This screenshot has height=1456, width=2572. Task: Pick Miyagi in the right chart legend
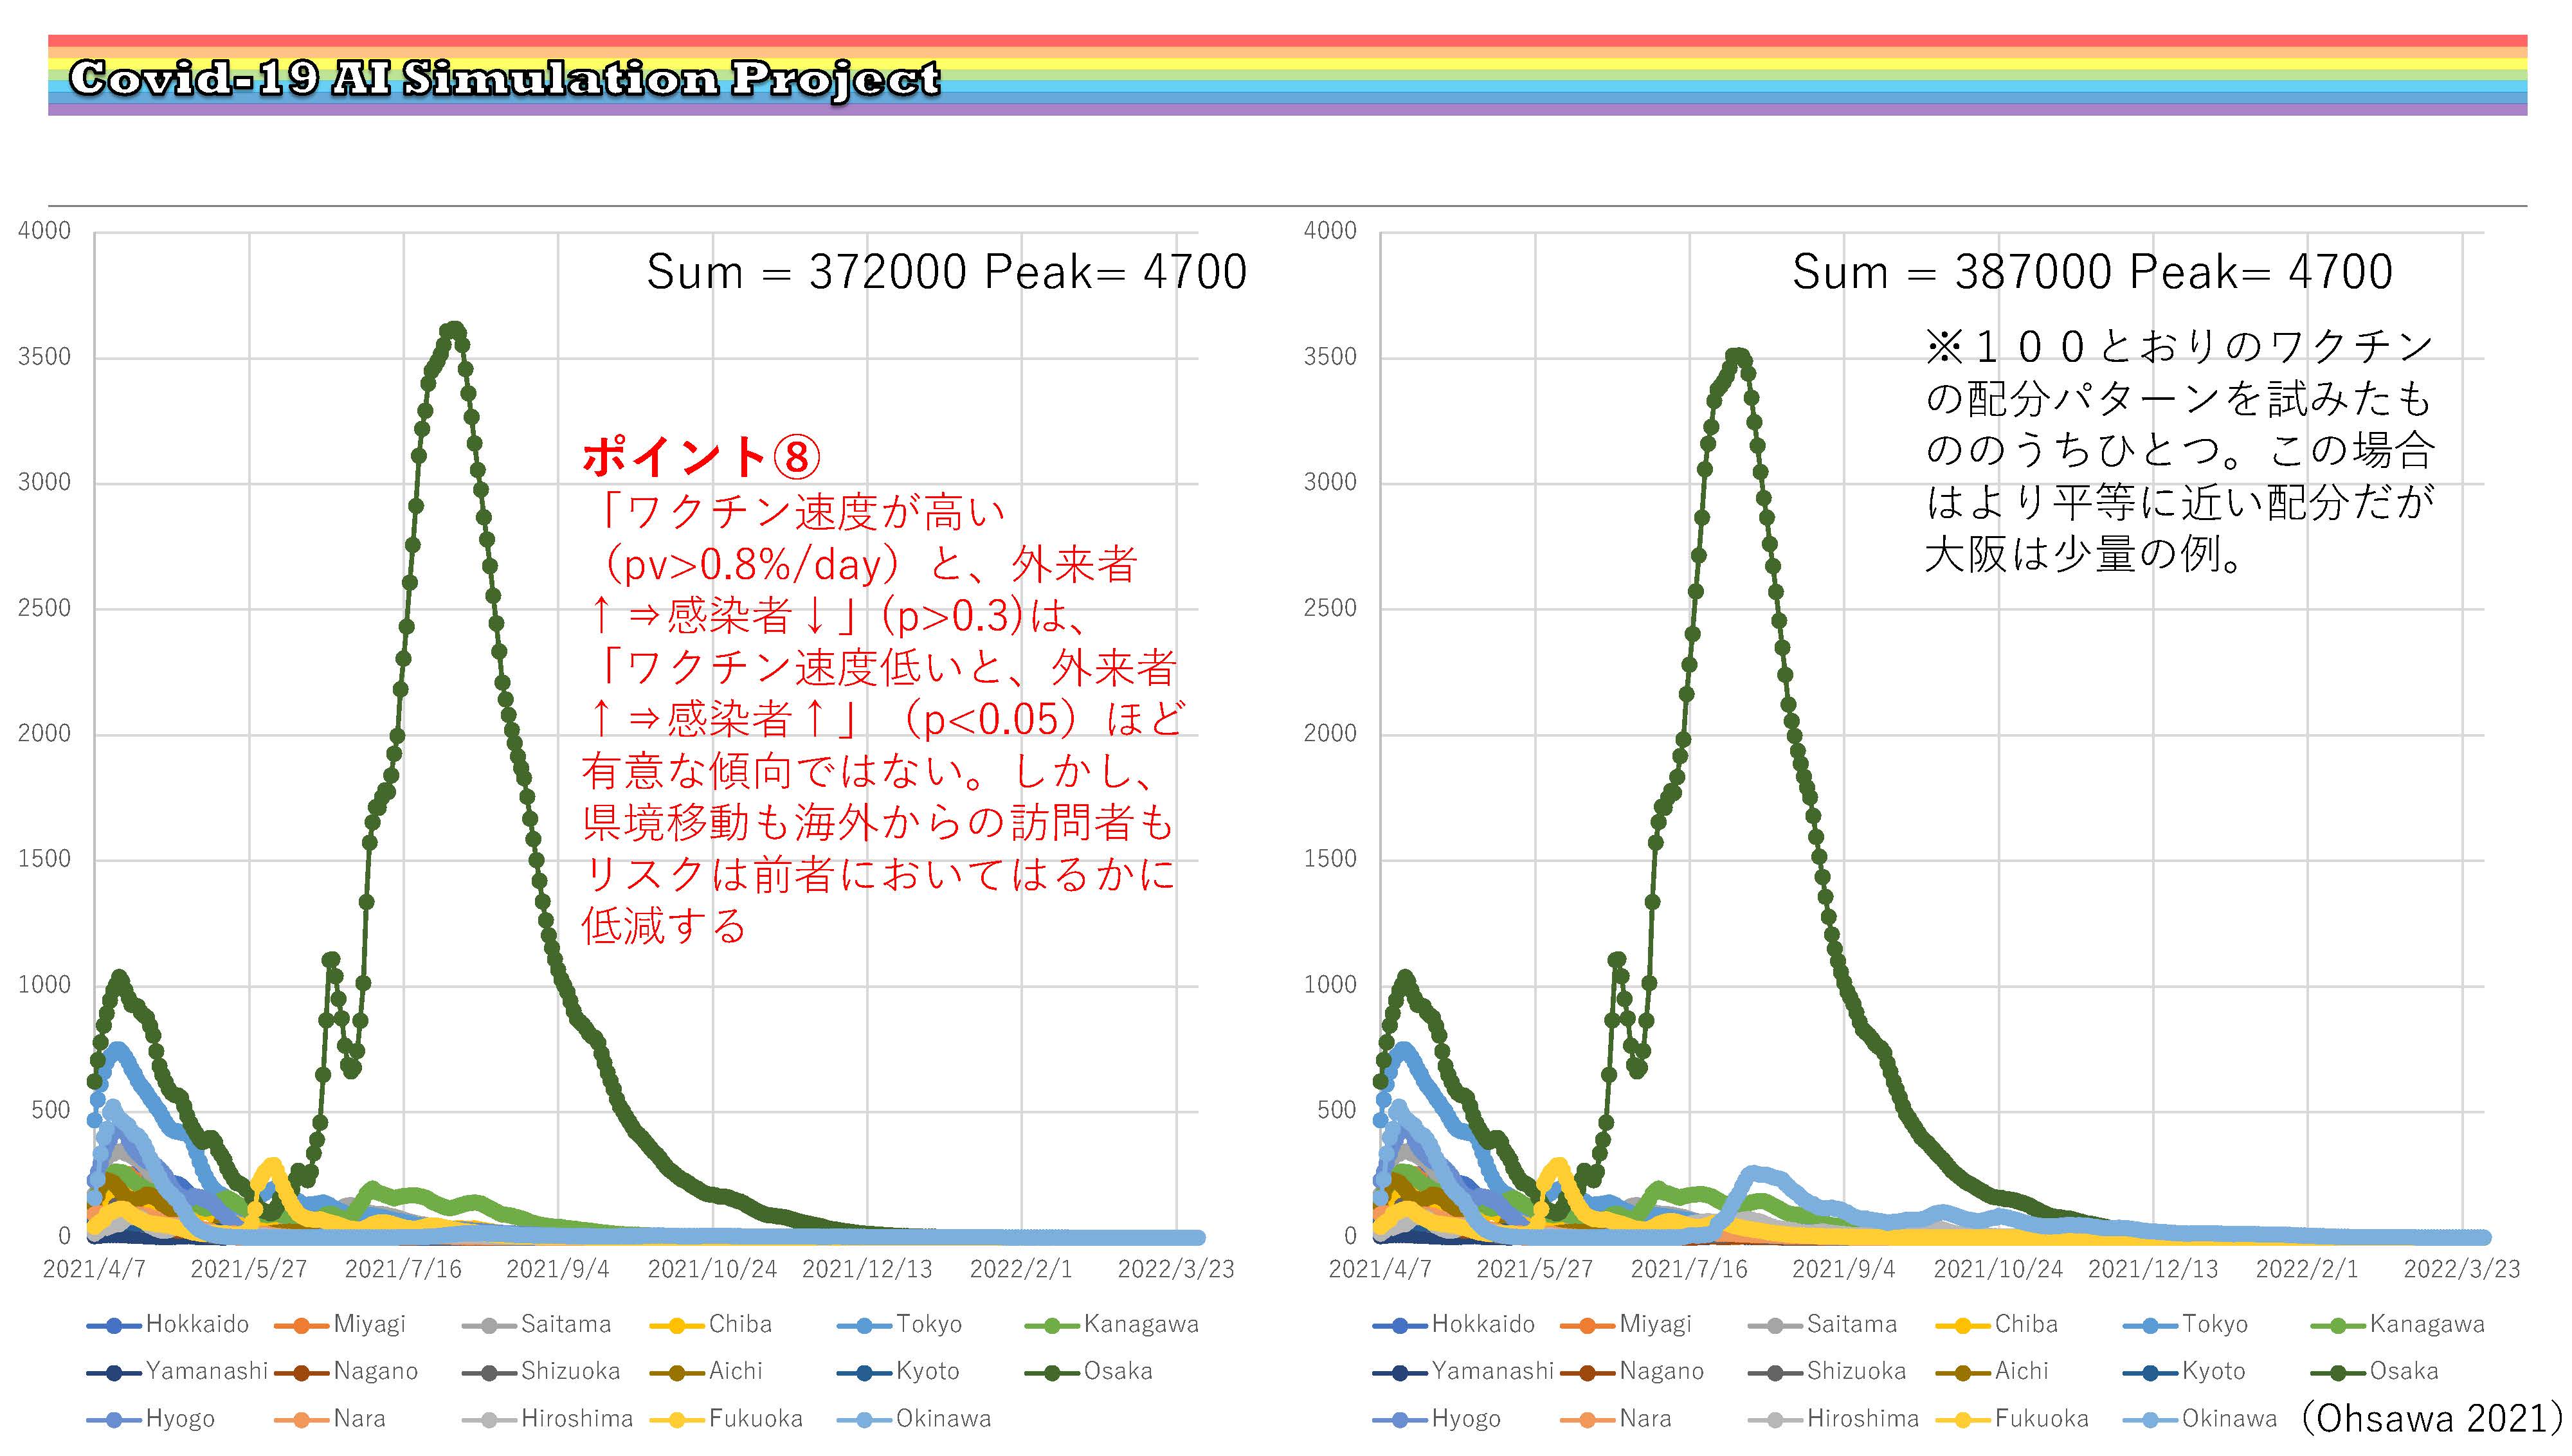(x=1626, y=1324)
